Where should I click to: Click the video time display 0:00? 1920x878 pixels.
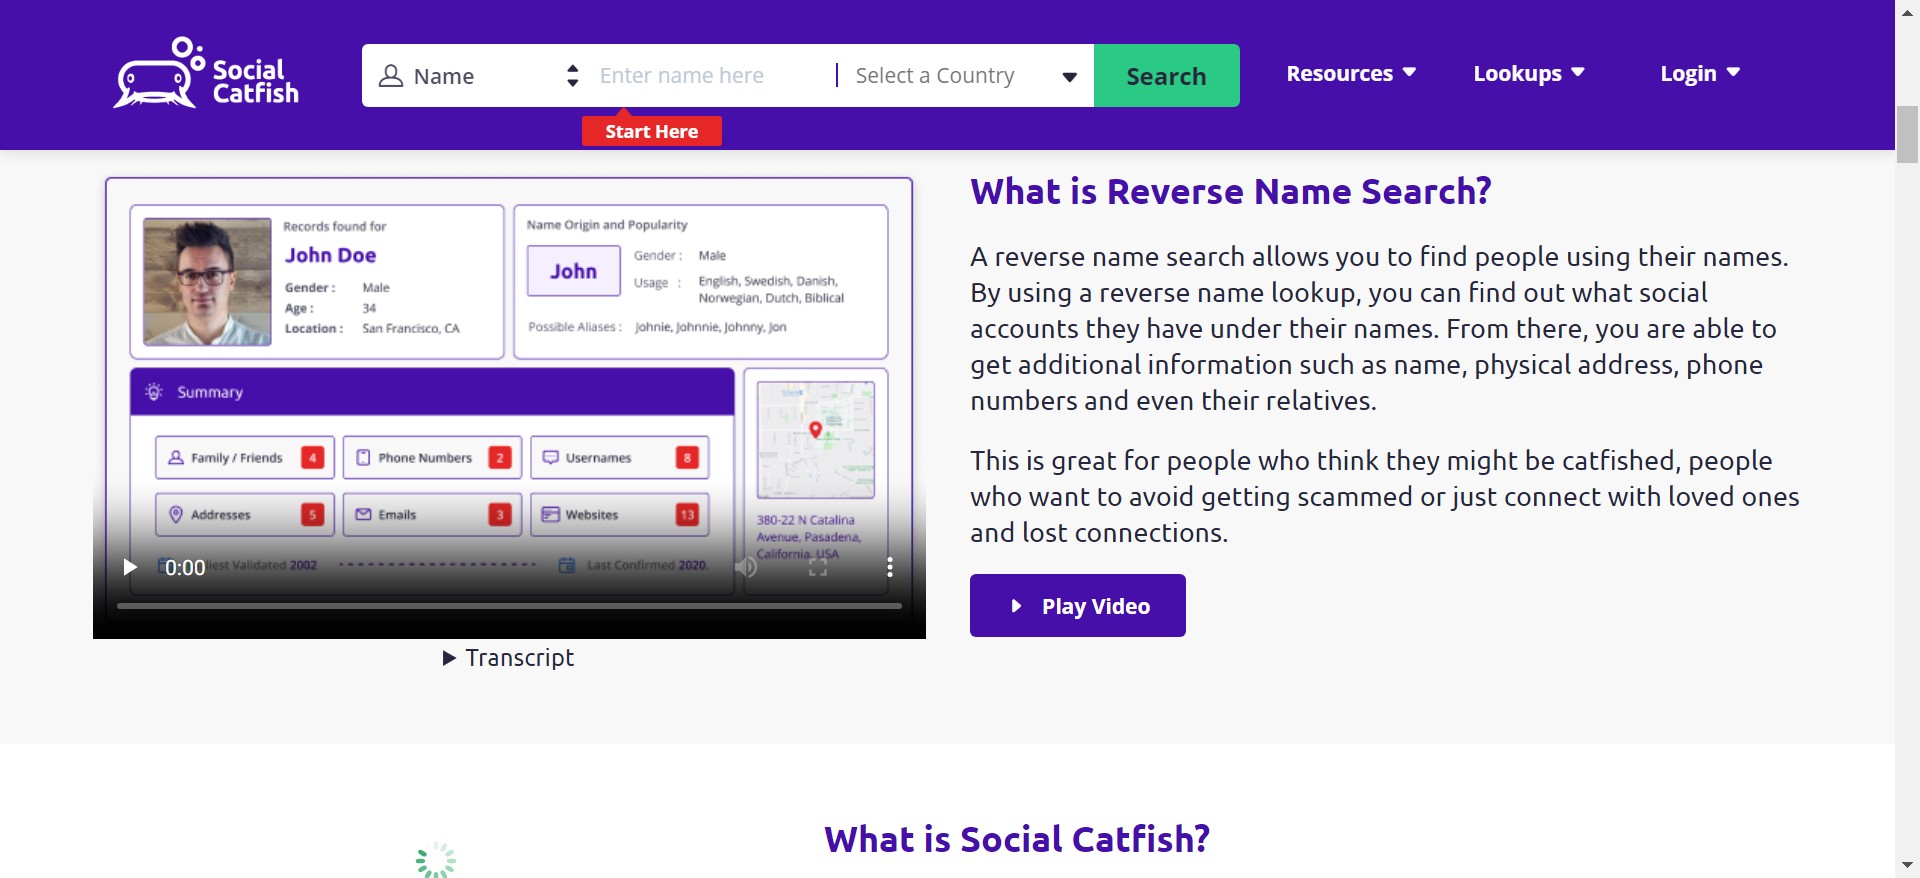click(x=185, y=568)
